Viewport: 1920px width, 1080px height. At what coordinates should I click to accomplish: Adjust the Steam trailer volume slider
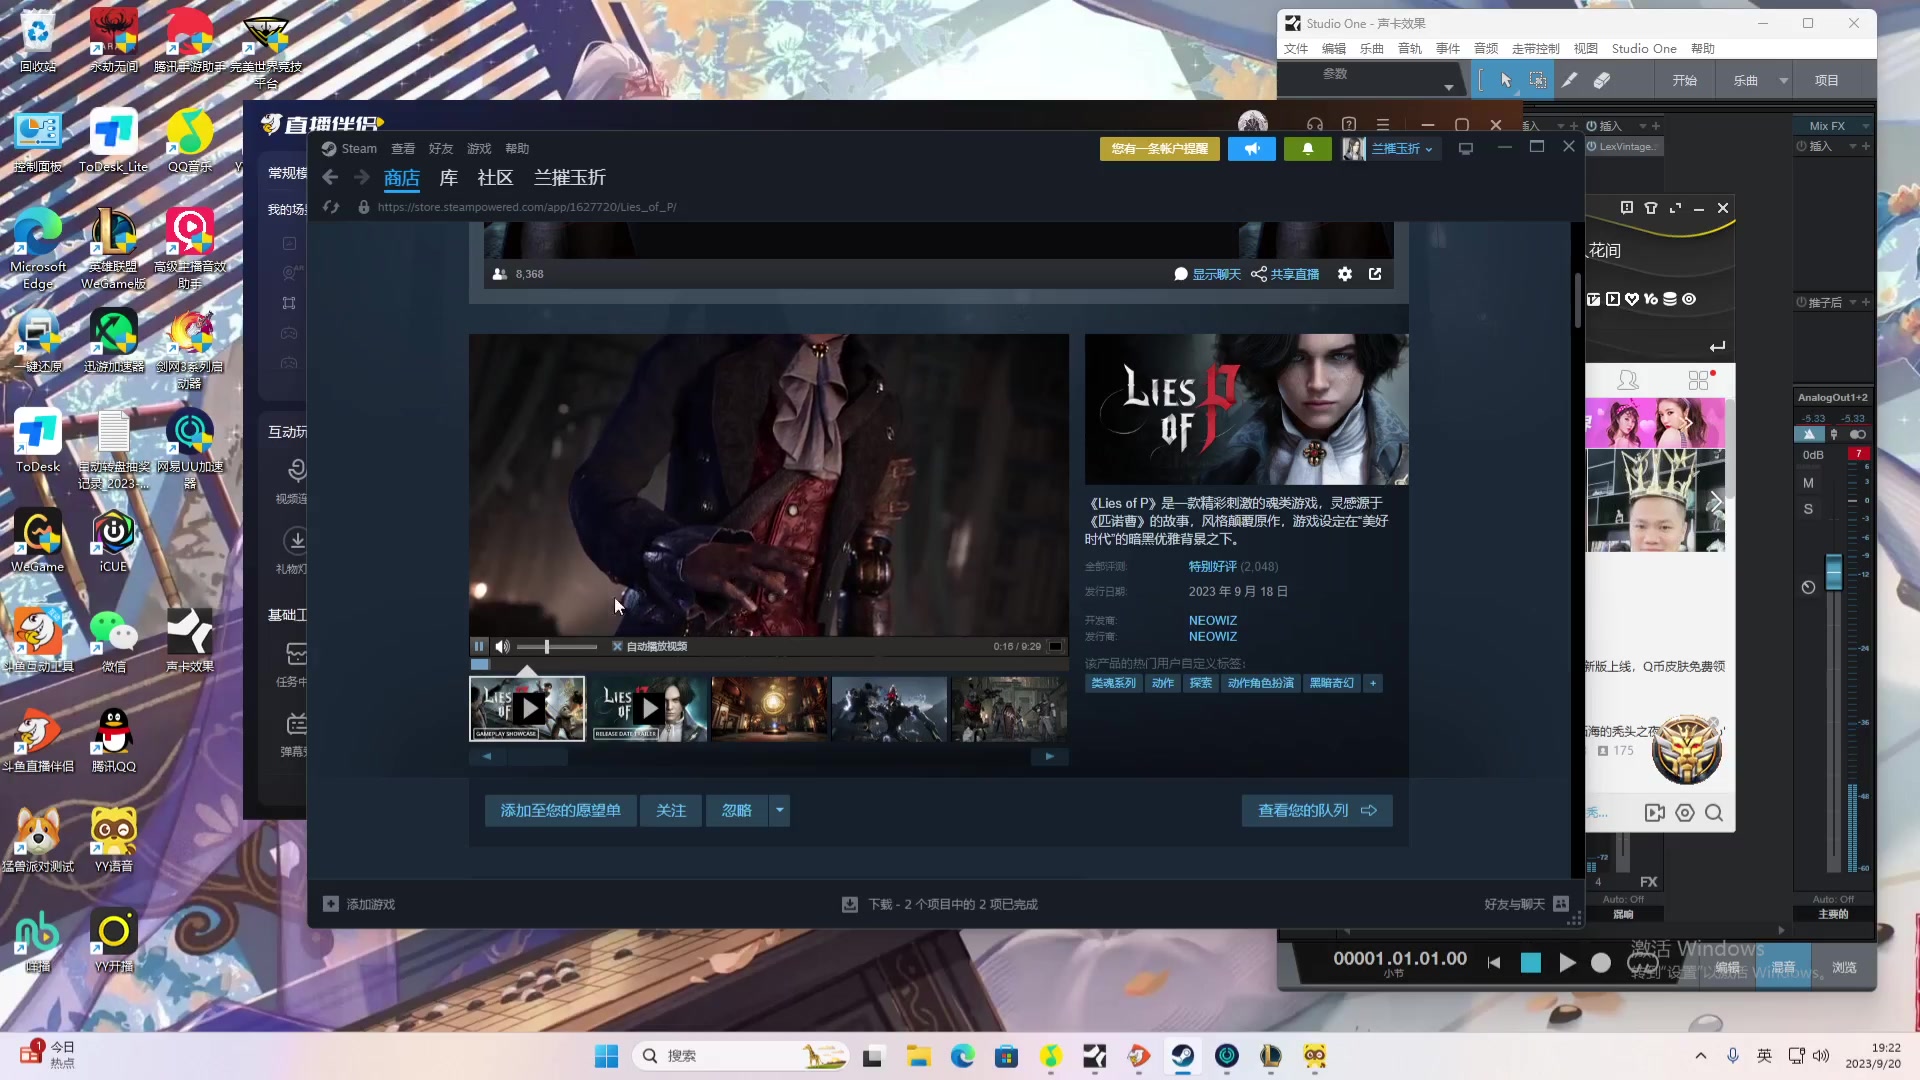pyautogui.click(x=557, y=647)
